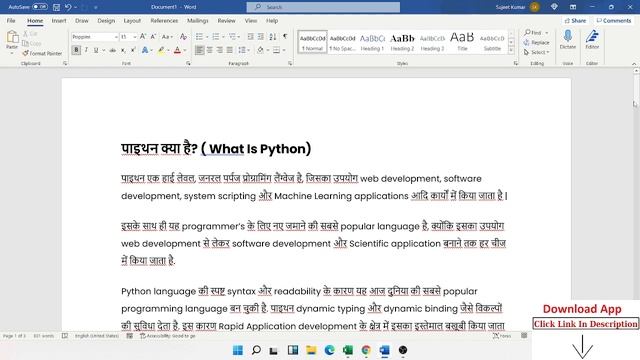The image size is (640, 360).
Task: Open the font name combo box
Action: pos(95,37)
